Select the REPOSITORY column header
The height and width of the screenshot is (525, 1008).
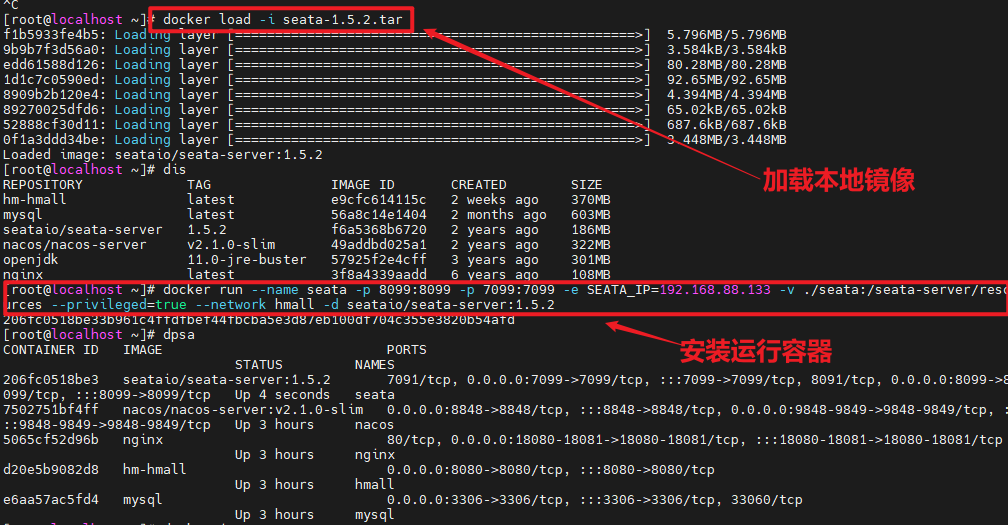43,185
